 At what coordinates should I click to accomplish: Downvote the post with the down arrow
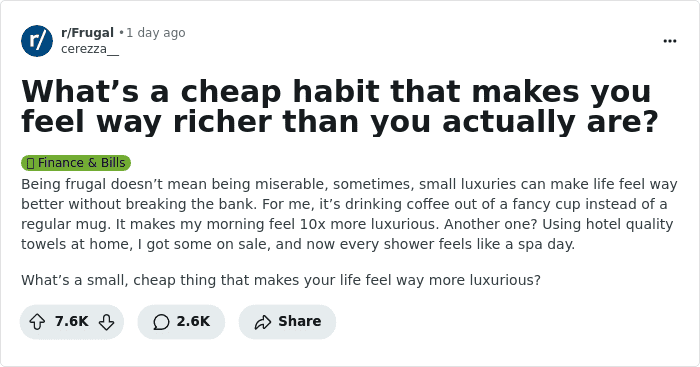[106, 321]
